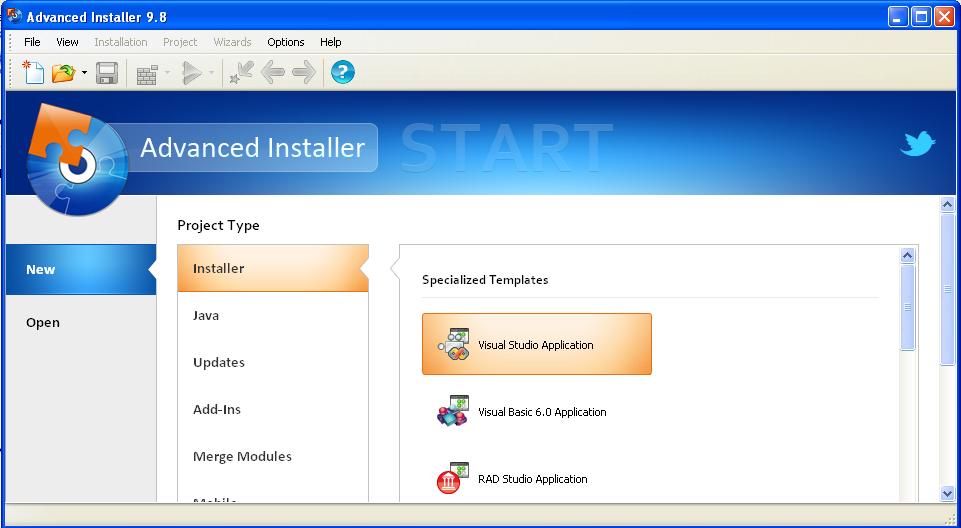Open the dropdown arrow beside Open Project
The height and width of the screenshot is (528, 961).
[x=84, y=73]
